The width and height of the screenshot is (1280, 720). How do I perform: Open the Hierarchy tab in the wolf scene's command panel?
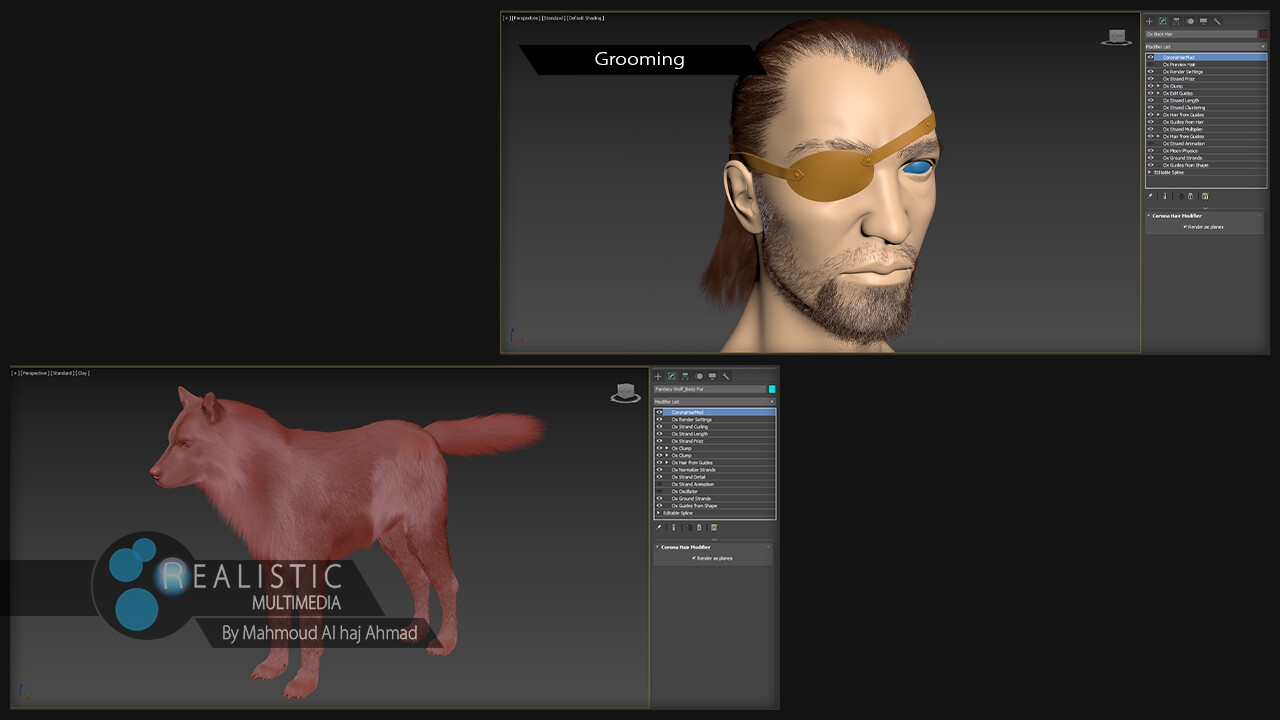(x=685, y=376)
